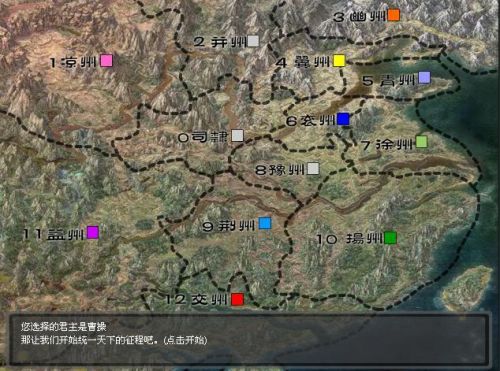This screenshot has height=371, width=500.
Task: Click the pink swatch beside 1凉州
Action: [x=107, y=61]
